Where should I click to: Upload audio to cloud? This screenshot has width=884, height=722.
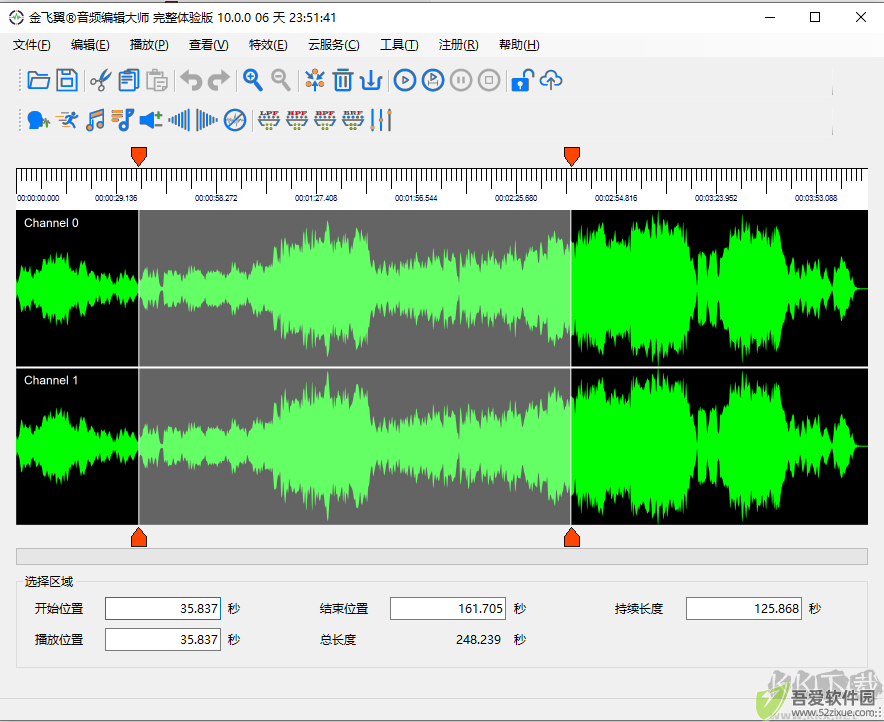pos(551,81)
